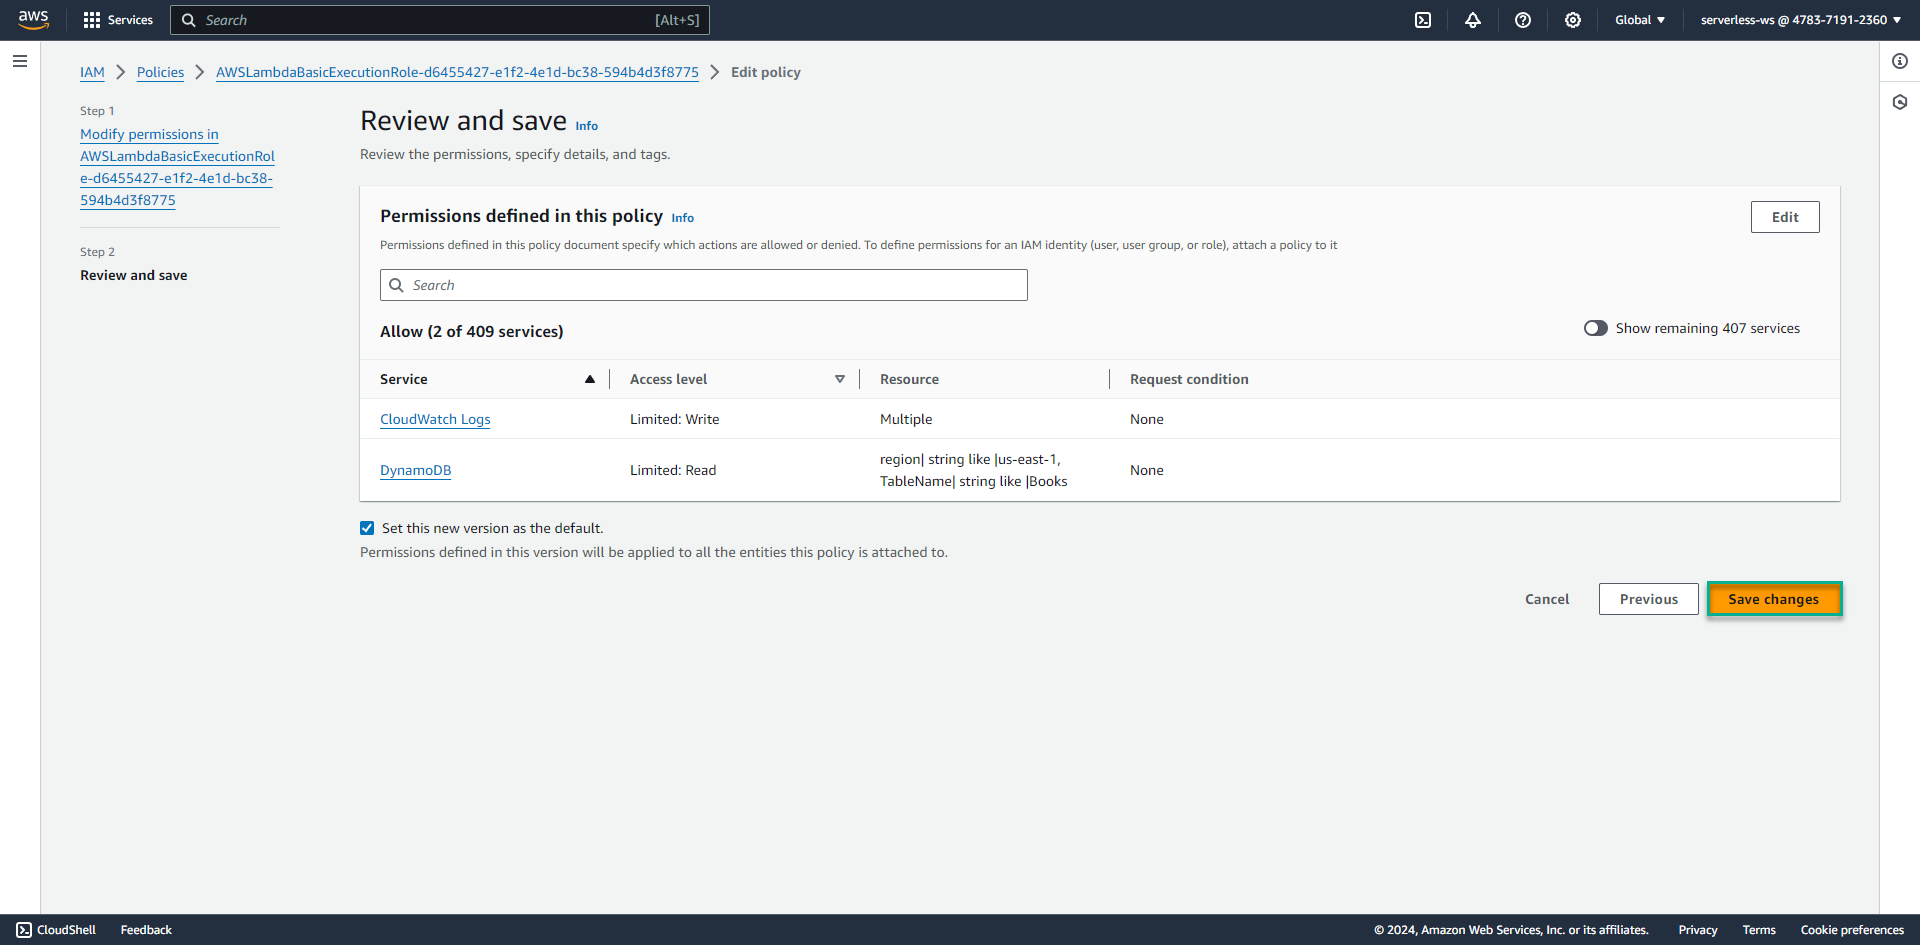The width and height of the screenshot is (1920, 945).
Task: Open Feedback in the footer
Action: [146, 930]
